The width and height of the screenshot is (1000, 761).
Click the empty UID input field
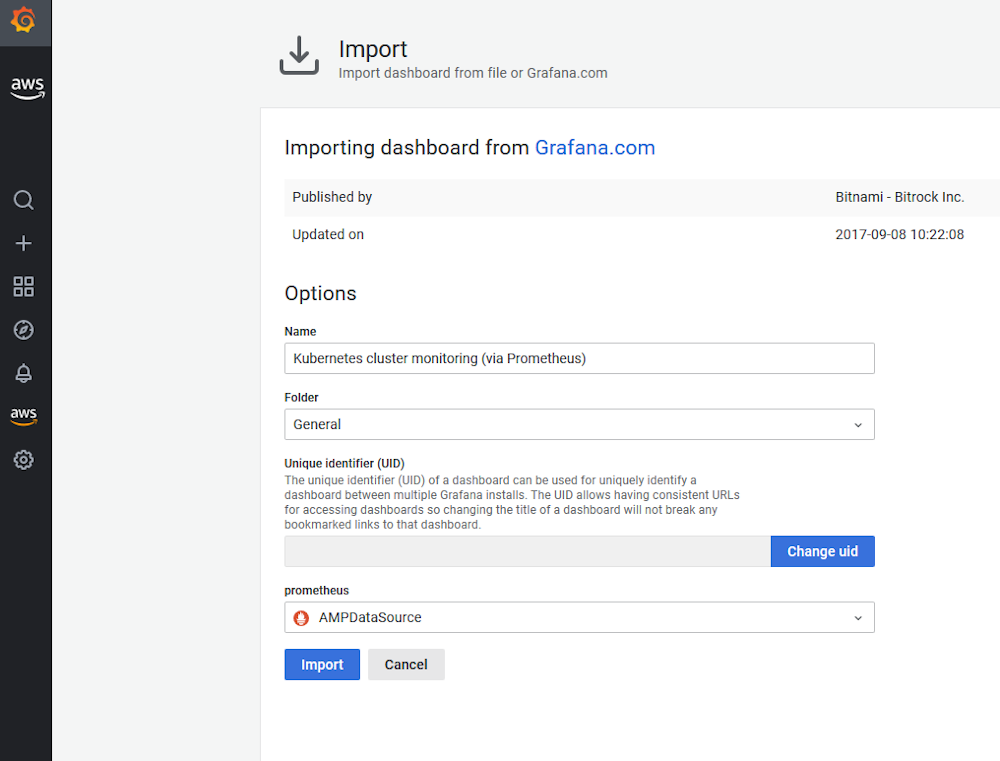(527, 551)
